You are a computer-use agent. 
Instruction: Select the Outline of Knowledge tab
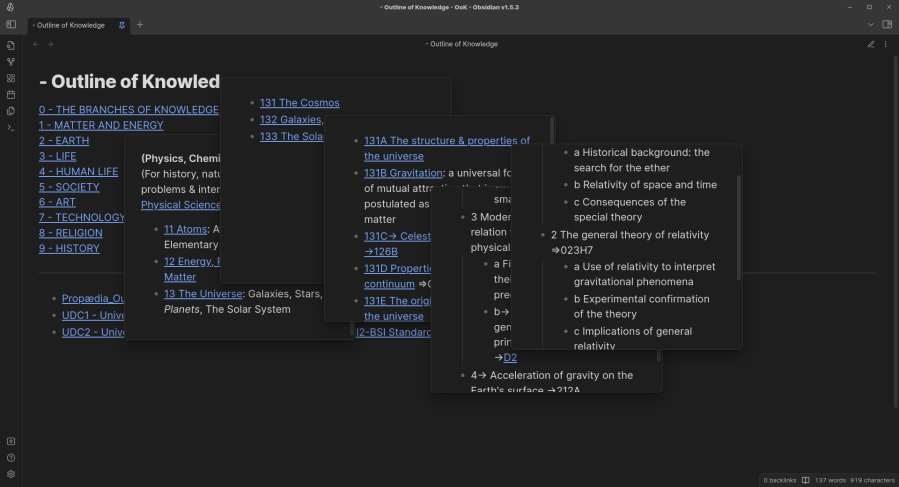coord(70,25)
